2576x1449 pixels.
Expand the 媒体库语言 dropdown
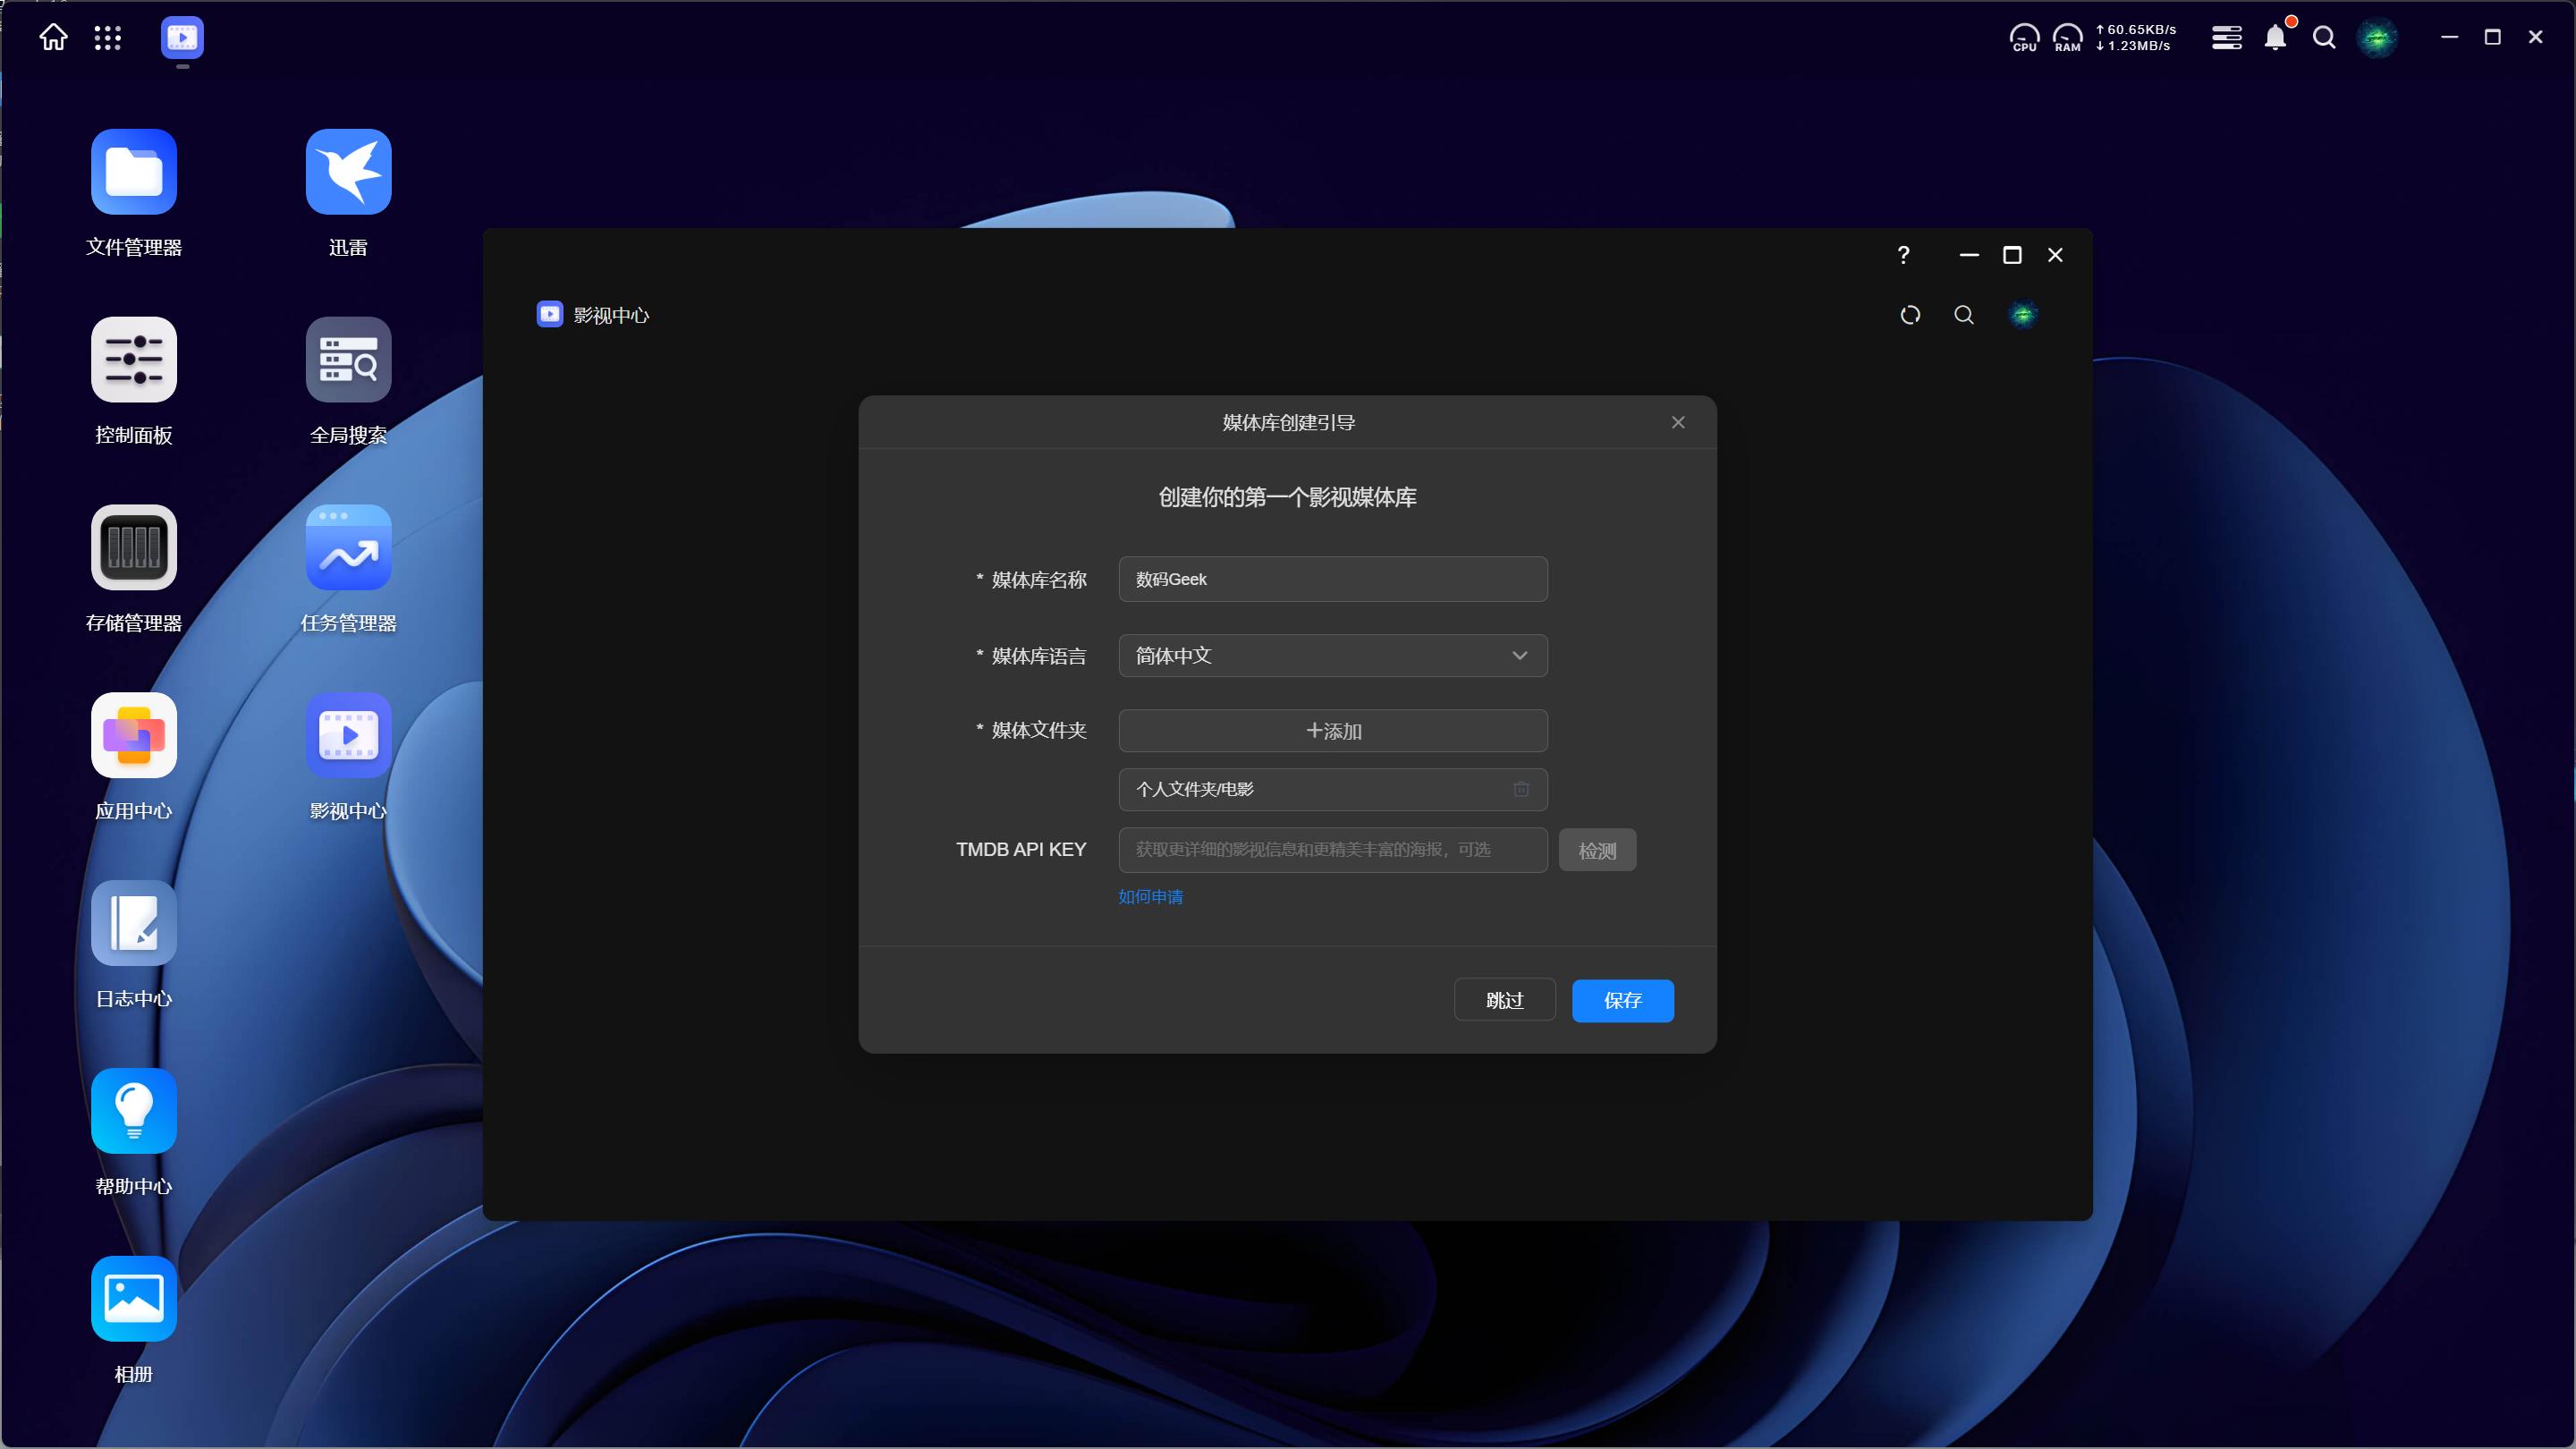pos(1333,656)
